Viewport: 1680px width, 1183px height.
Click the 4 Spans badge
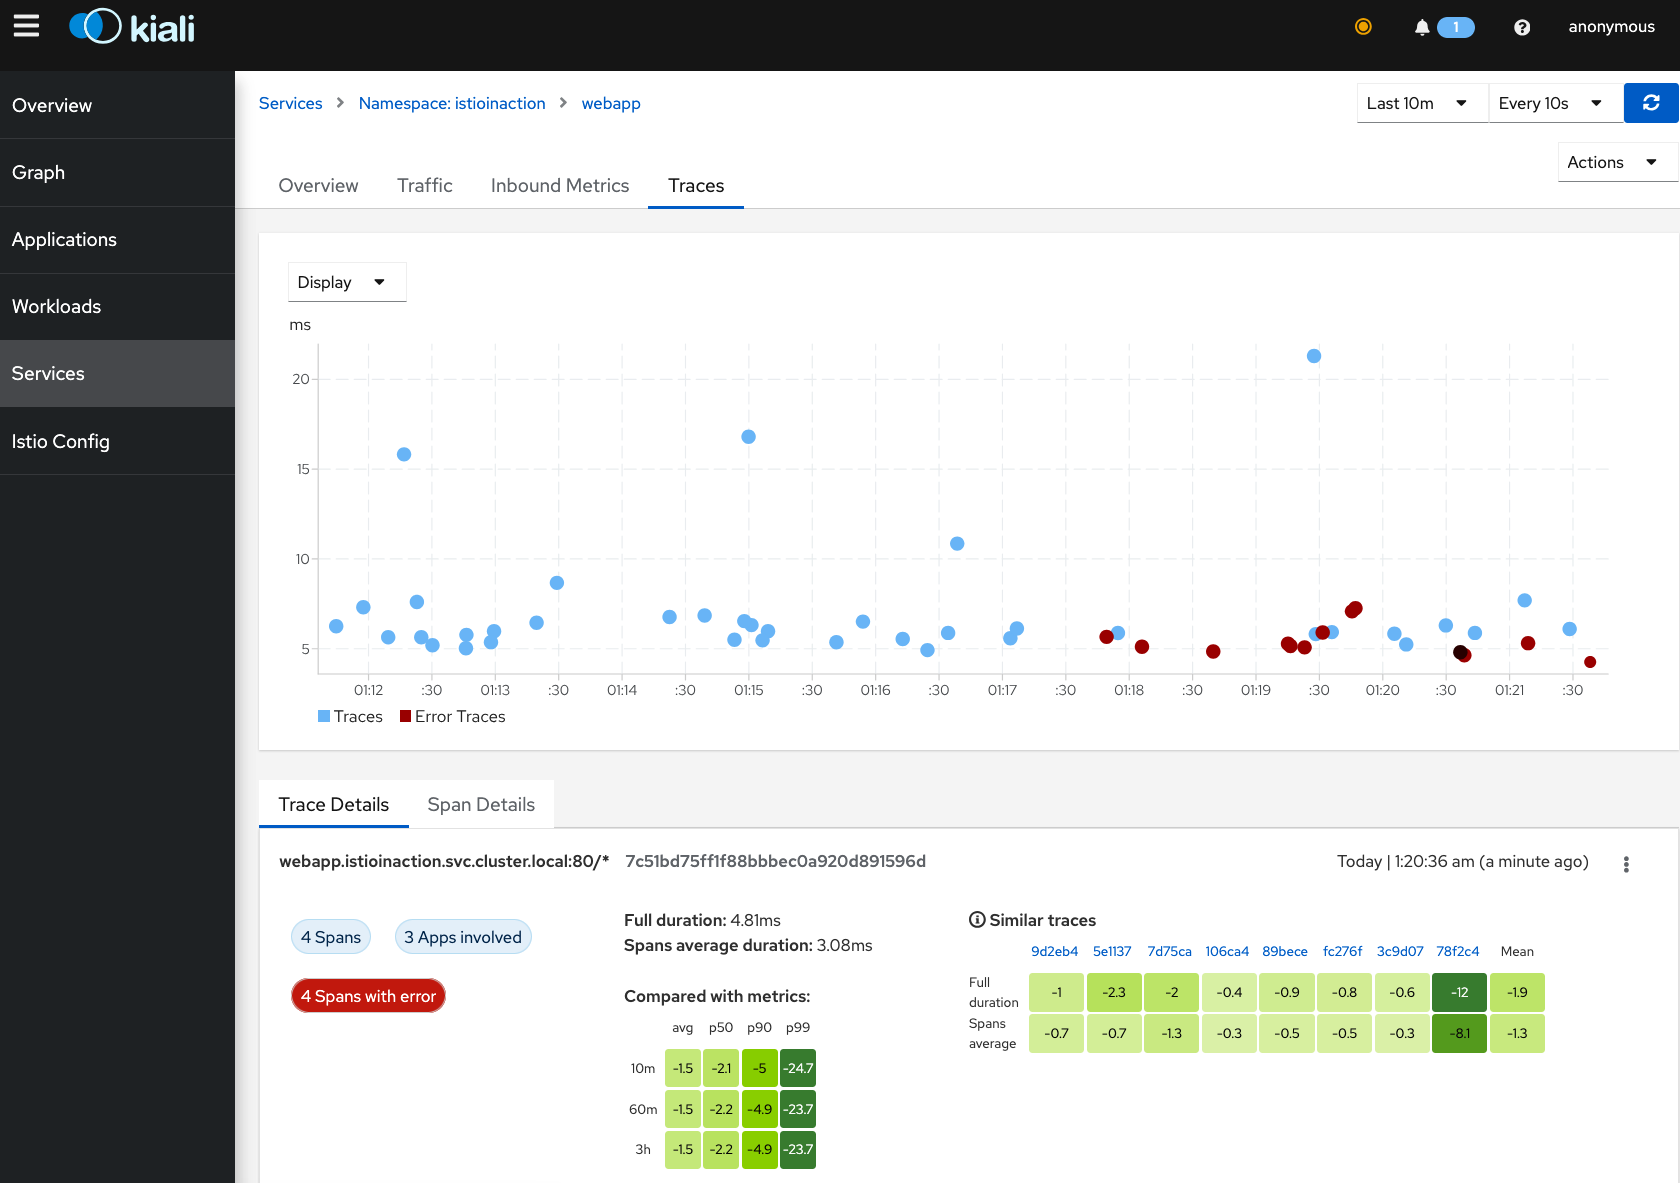click(x=331, y=937)
